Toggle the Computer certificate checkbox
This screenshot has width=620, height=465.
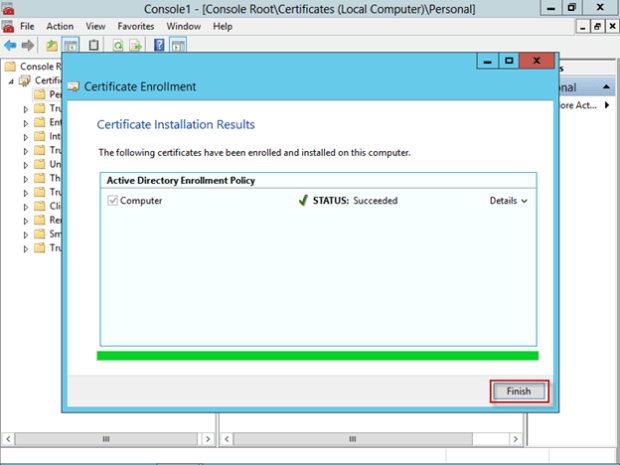point(112,200)
